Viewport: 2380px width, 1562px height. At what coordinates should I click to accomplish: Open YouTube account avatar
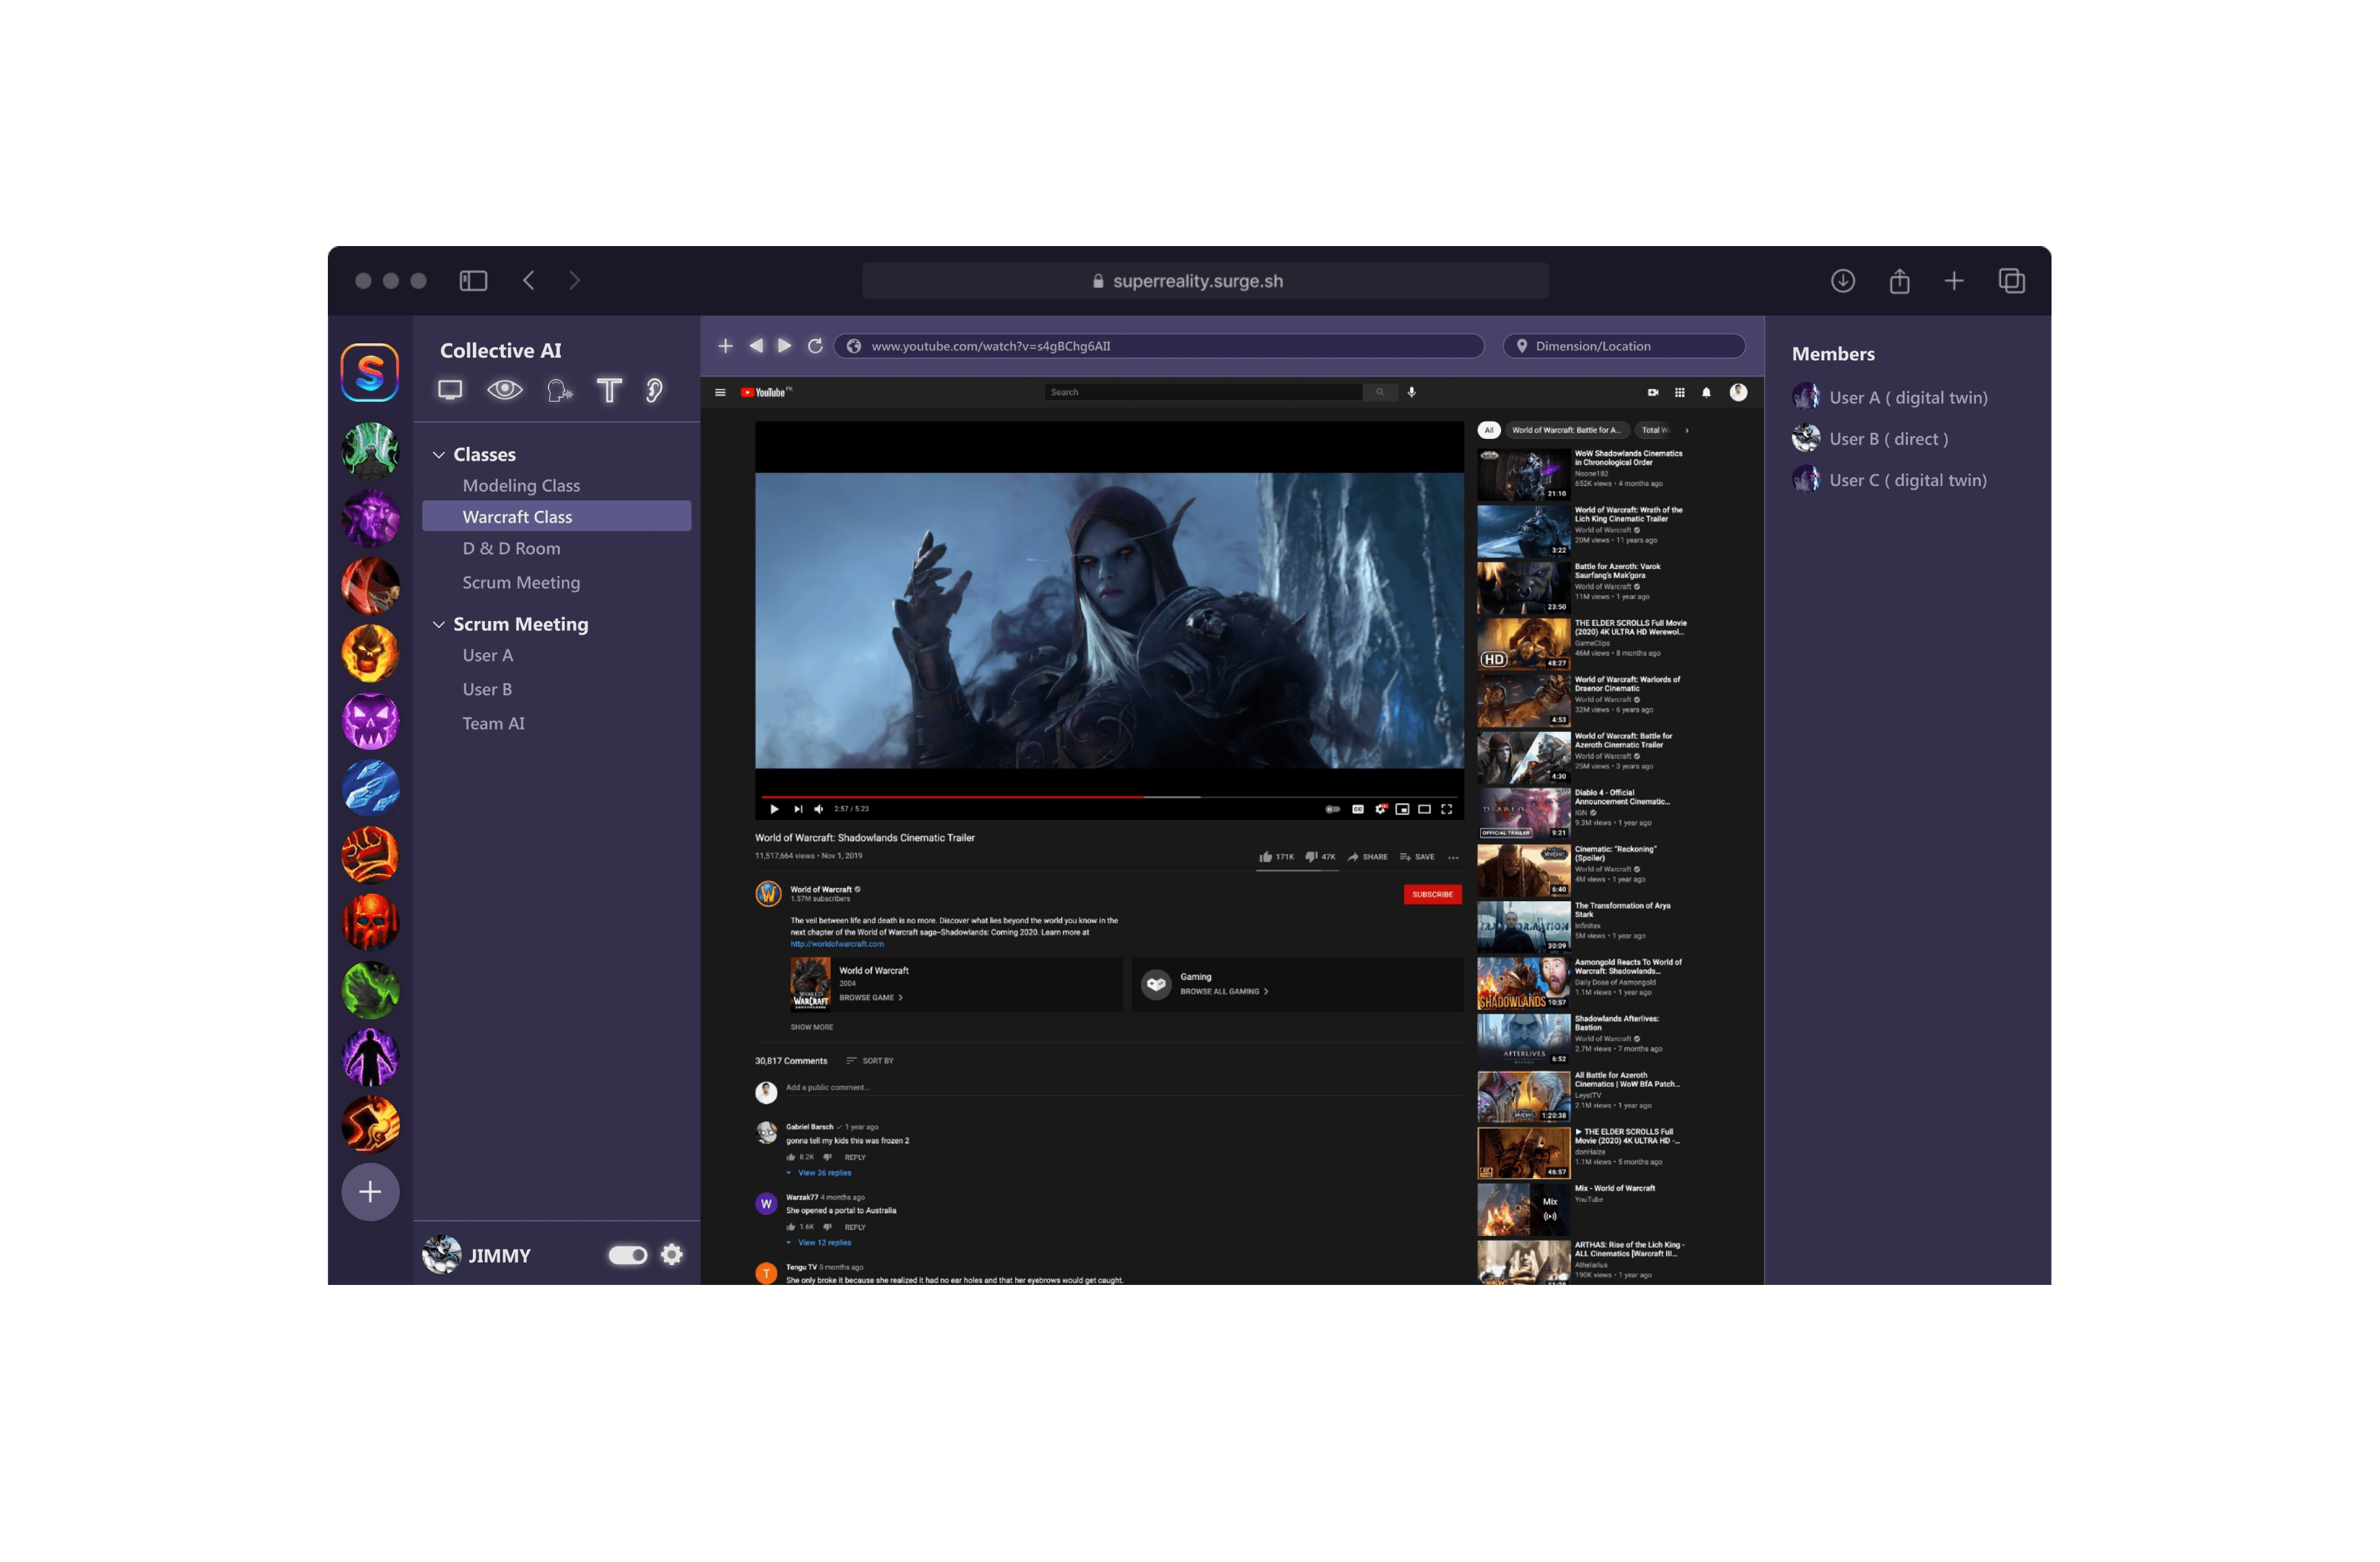tap(1739, 393)
